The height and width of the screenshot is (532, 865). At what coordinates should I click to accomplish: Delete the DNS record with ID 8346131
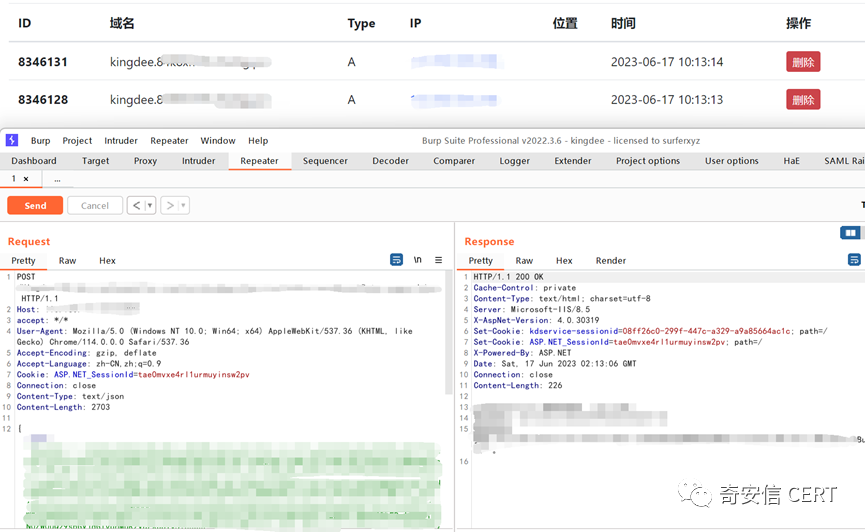[803, 62]
